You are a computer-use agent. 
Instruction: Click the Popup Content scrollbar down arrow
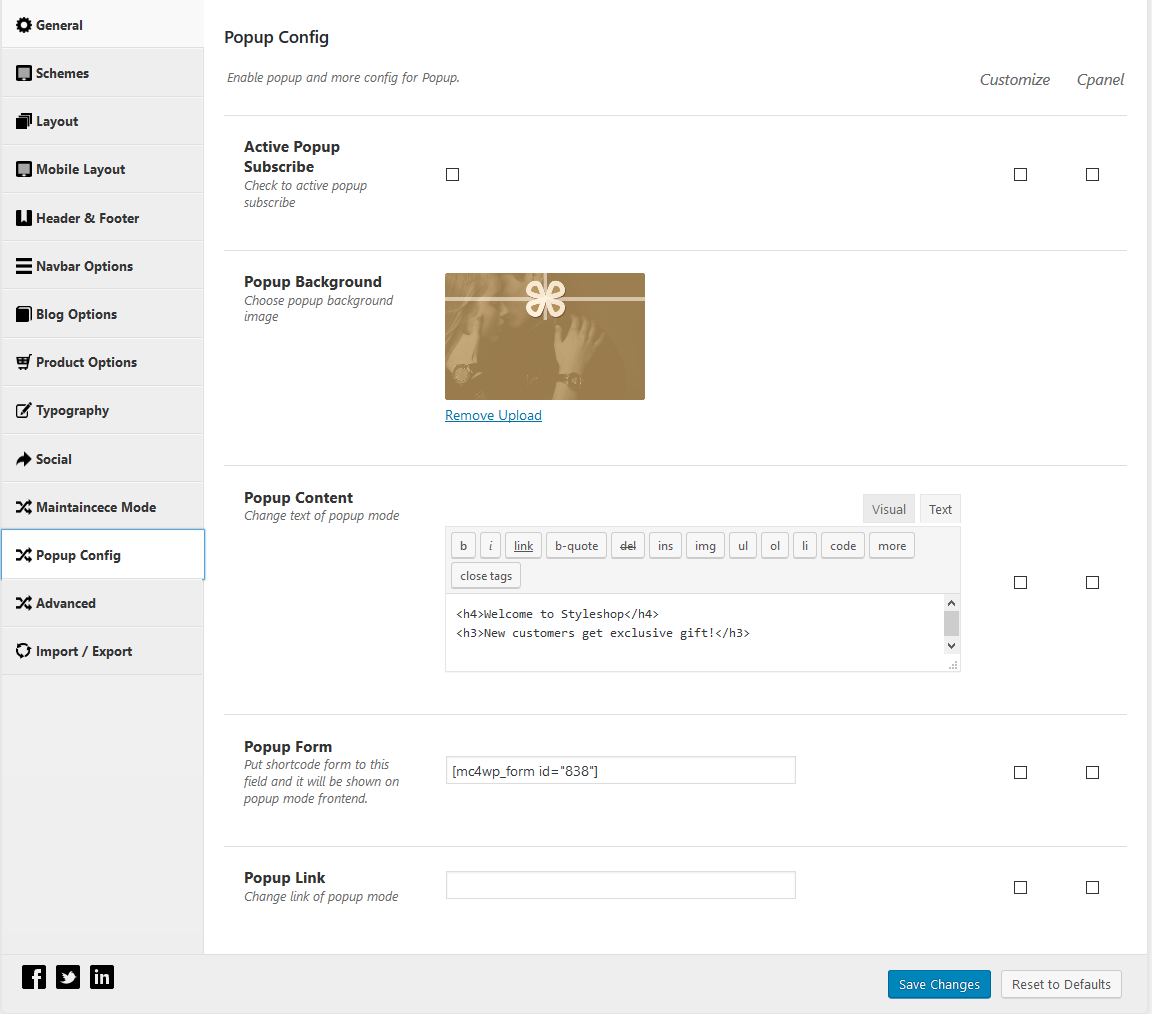[951, 646]
